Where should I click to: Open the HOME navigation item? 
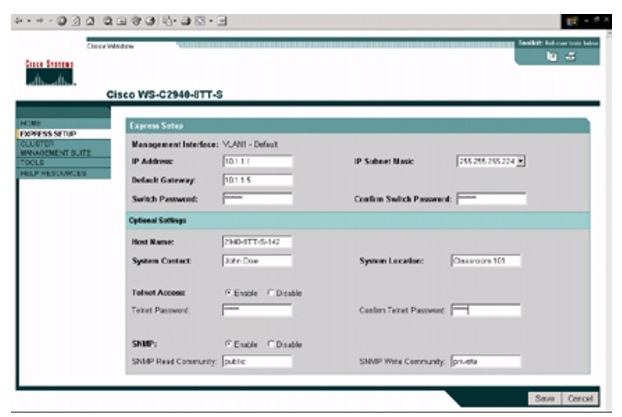[x=63, y=123]
